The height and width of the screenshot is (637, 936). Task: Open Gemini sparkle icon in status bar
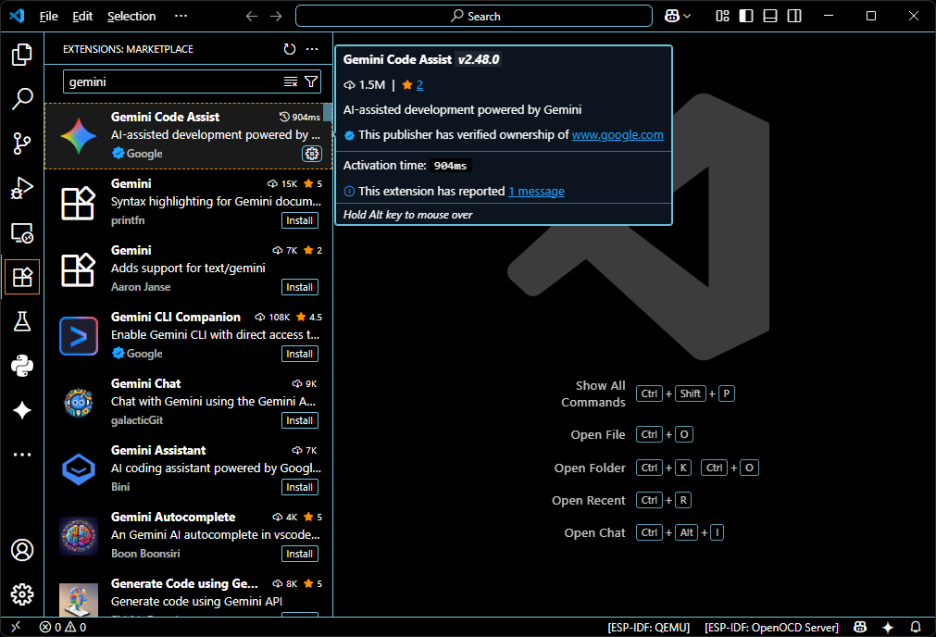pos(888,627)
